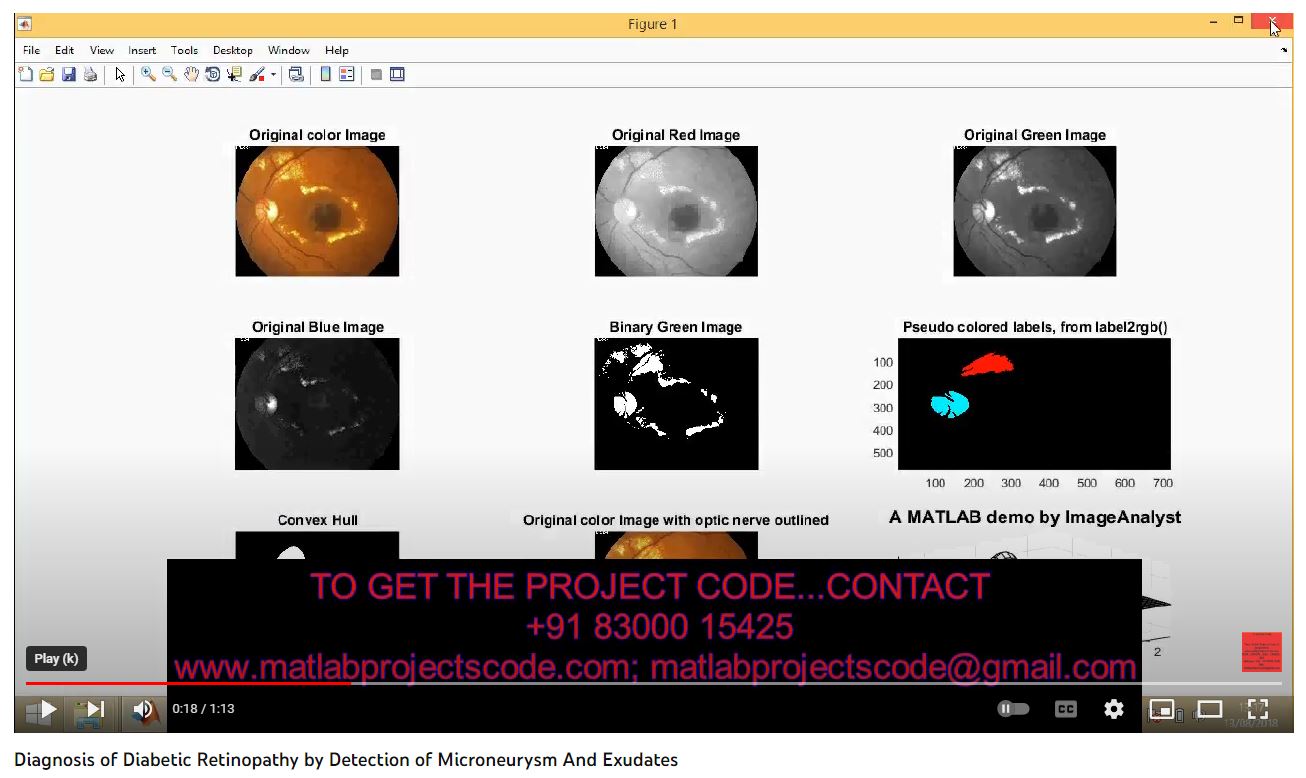The width and height of the screenshot is (1306, 778).
Task: Print the figure using the printer icon
Action: click(x=90, y=75)
